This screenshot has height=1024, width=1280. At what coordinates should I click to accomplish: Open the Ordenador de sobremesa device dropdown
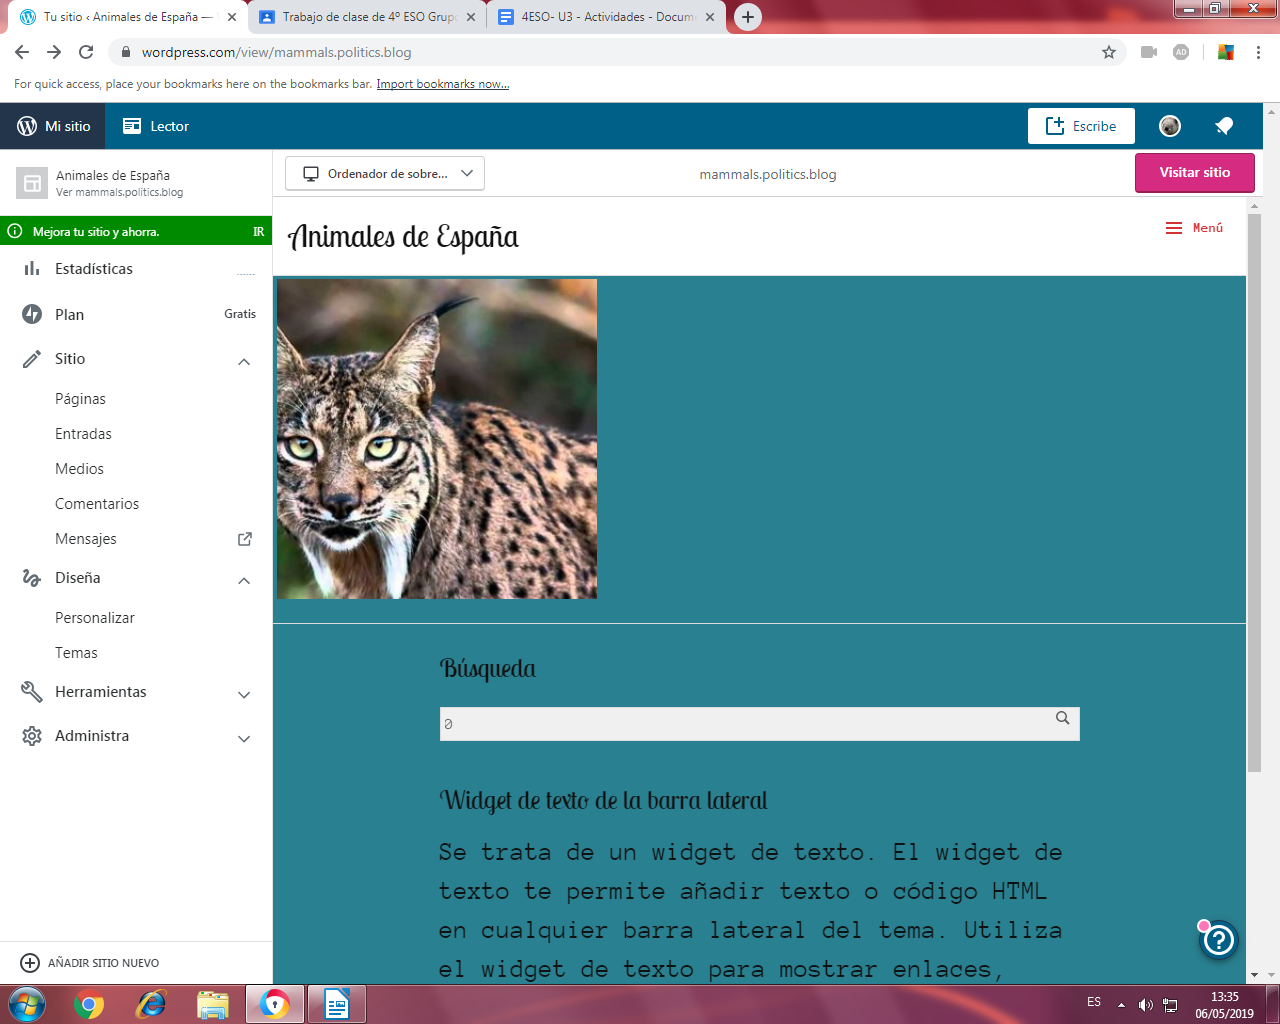pos(385,173)
